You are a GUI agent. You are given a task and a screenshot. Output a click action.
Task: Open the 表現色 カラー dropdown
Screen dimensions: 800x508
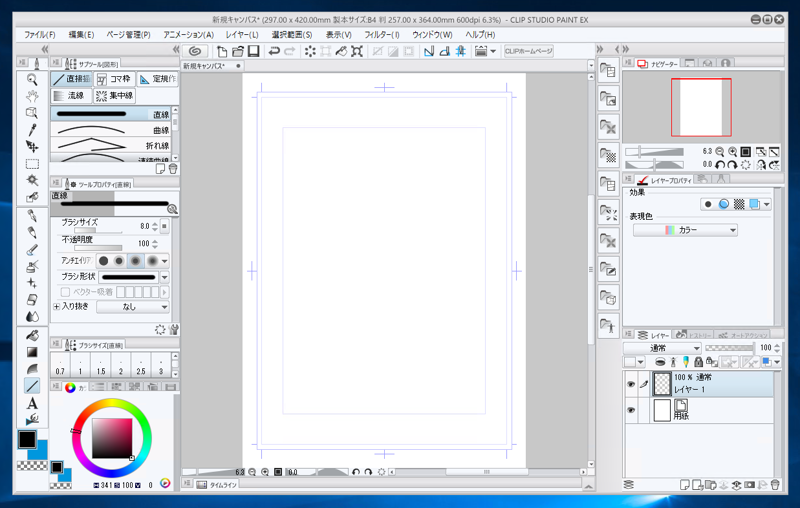click(x=685, y=230)
